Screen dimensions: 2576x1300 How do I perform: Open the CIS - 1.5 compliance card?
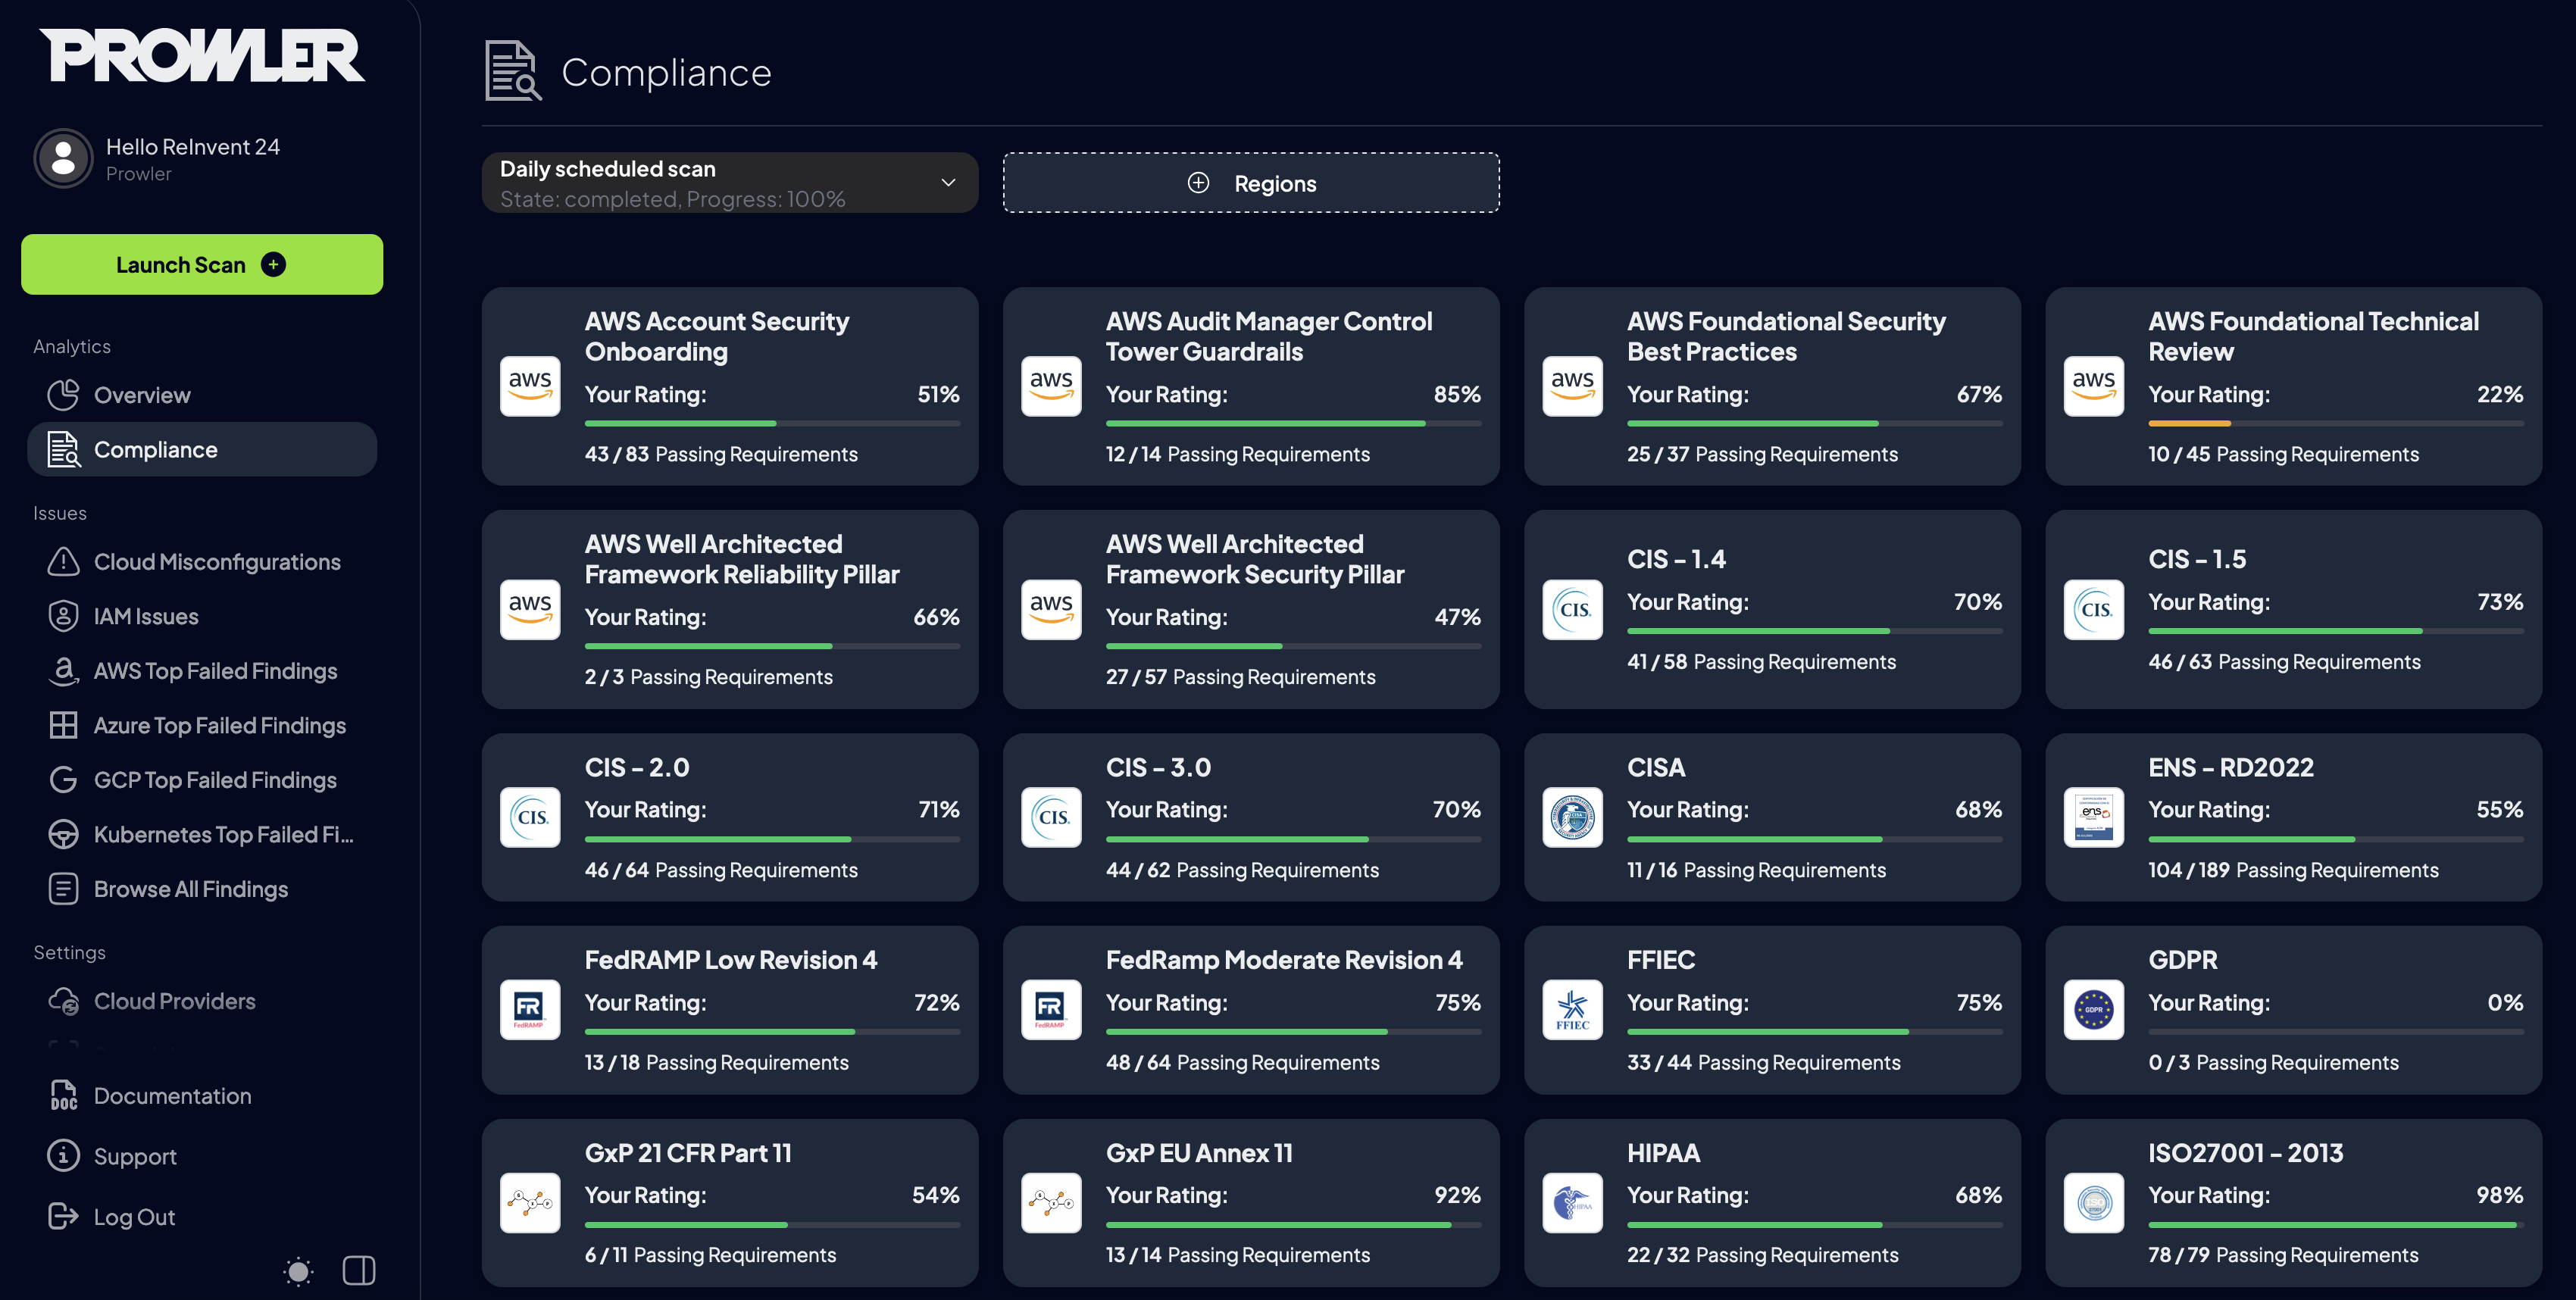pos(2293,609)
